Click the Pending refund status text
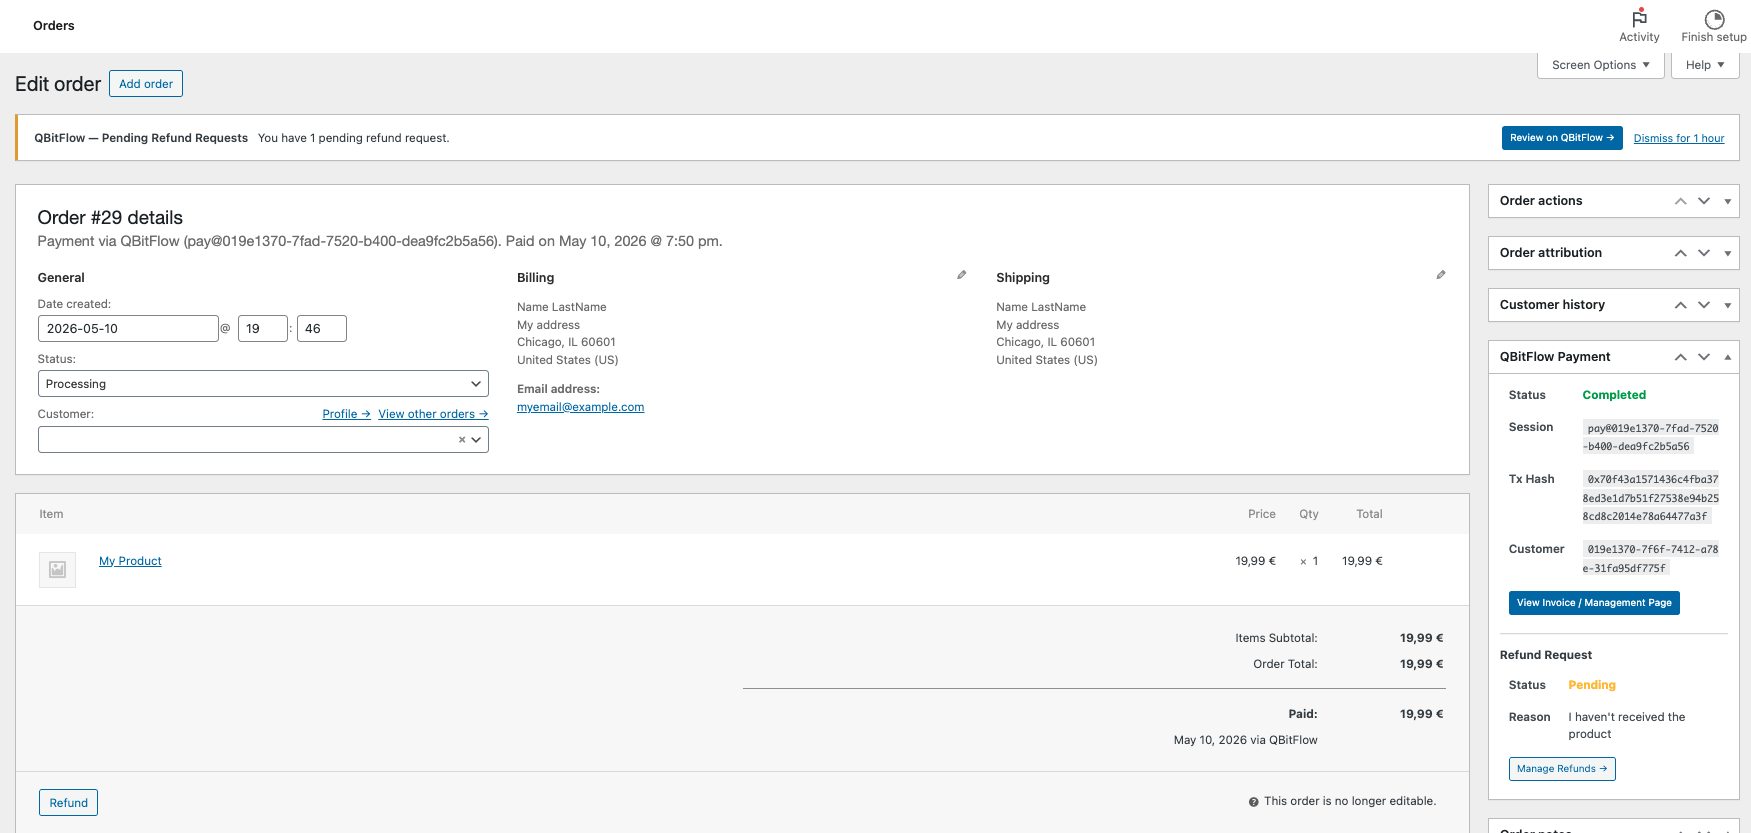The image size is (1751, 833). pos(1592,685)
